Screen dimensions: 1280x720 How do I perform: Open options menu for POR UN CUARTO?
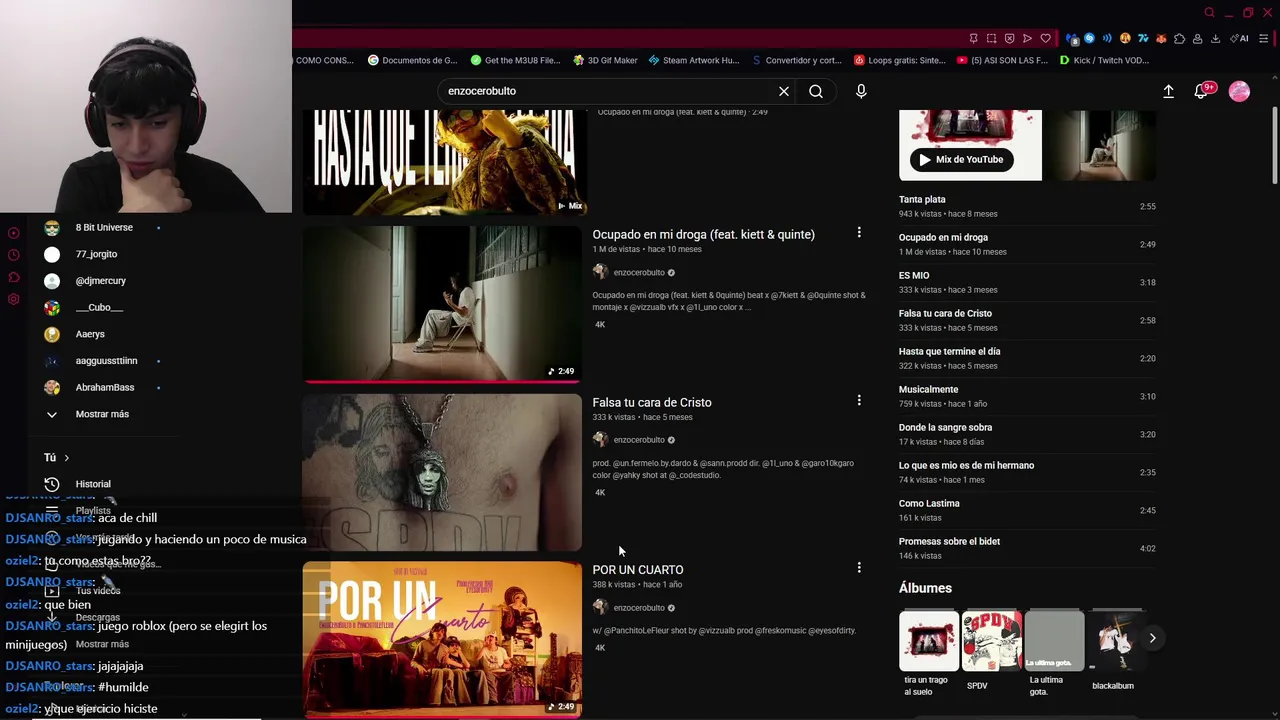(x=858, y=567)
